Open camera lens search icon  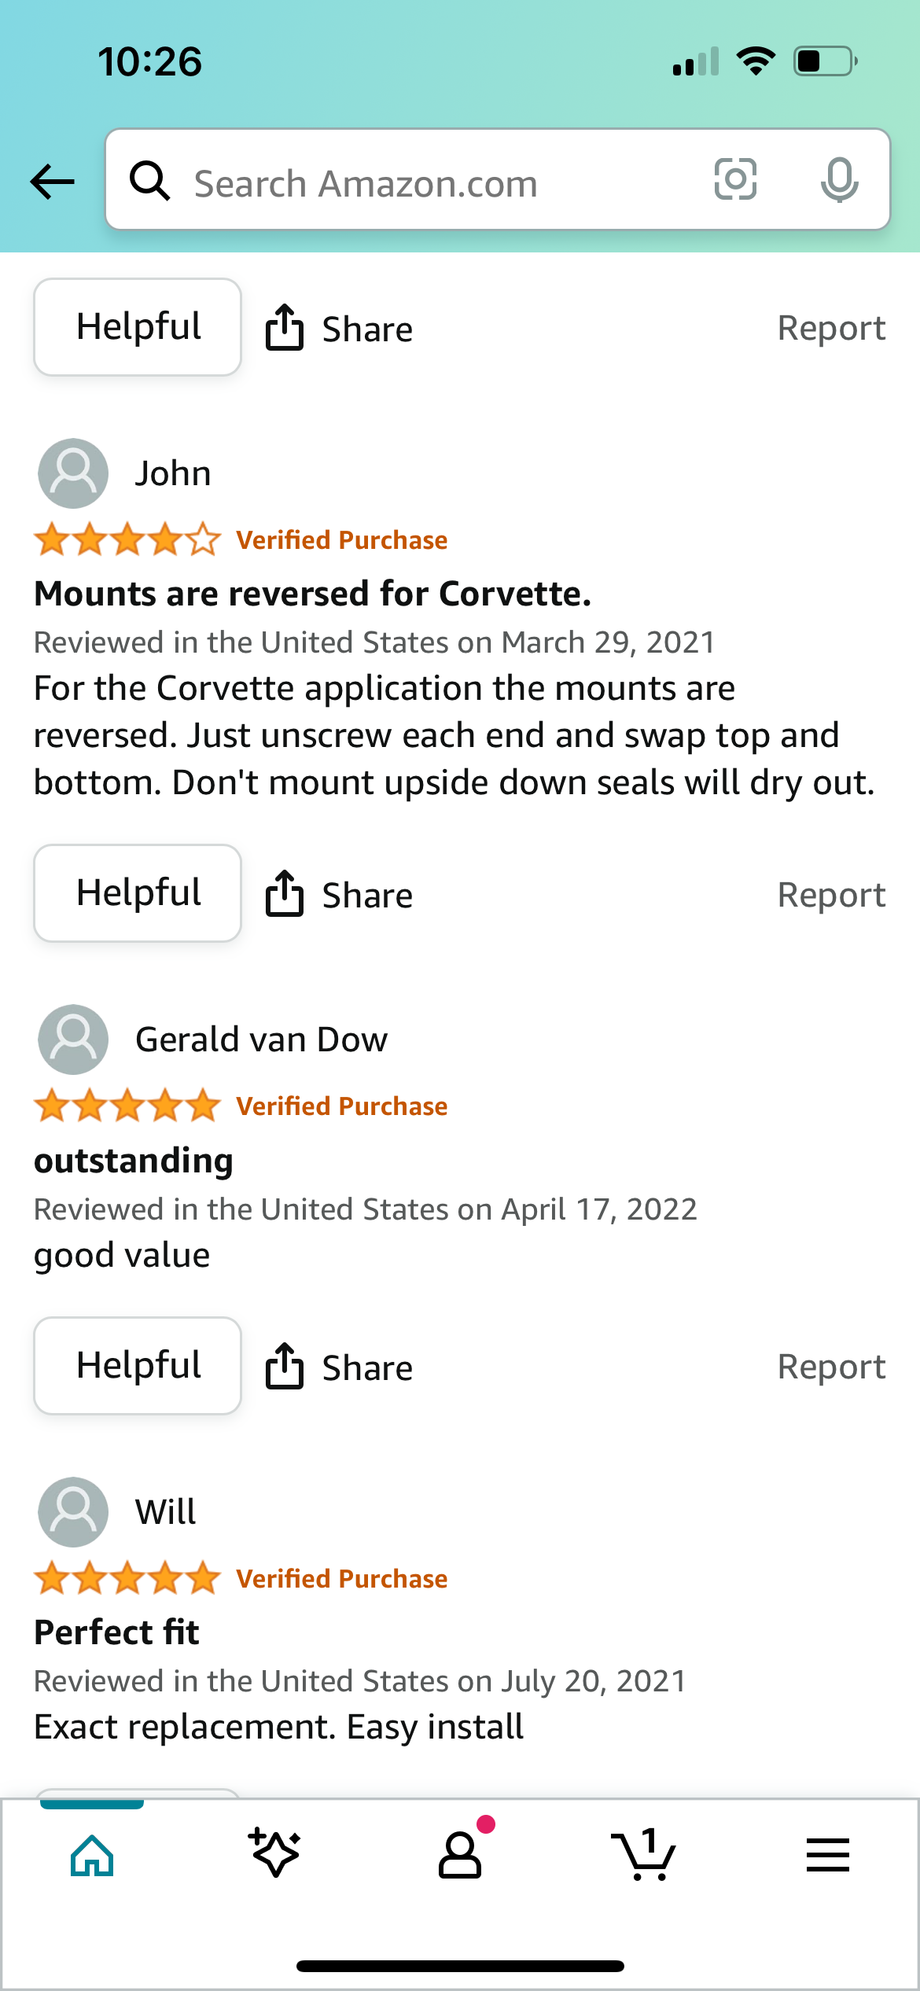(735, 180)
